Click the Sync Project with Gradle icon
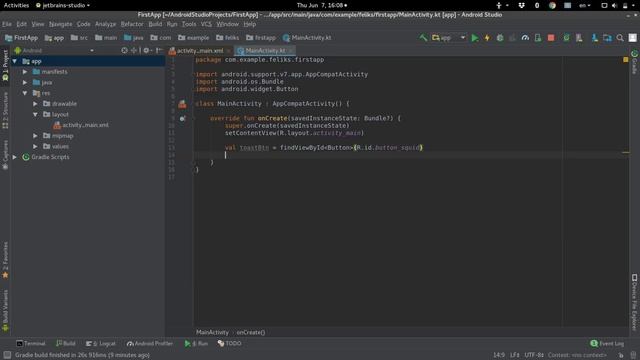The height and width of the screenshot is (360, 640). coord(566,38)
